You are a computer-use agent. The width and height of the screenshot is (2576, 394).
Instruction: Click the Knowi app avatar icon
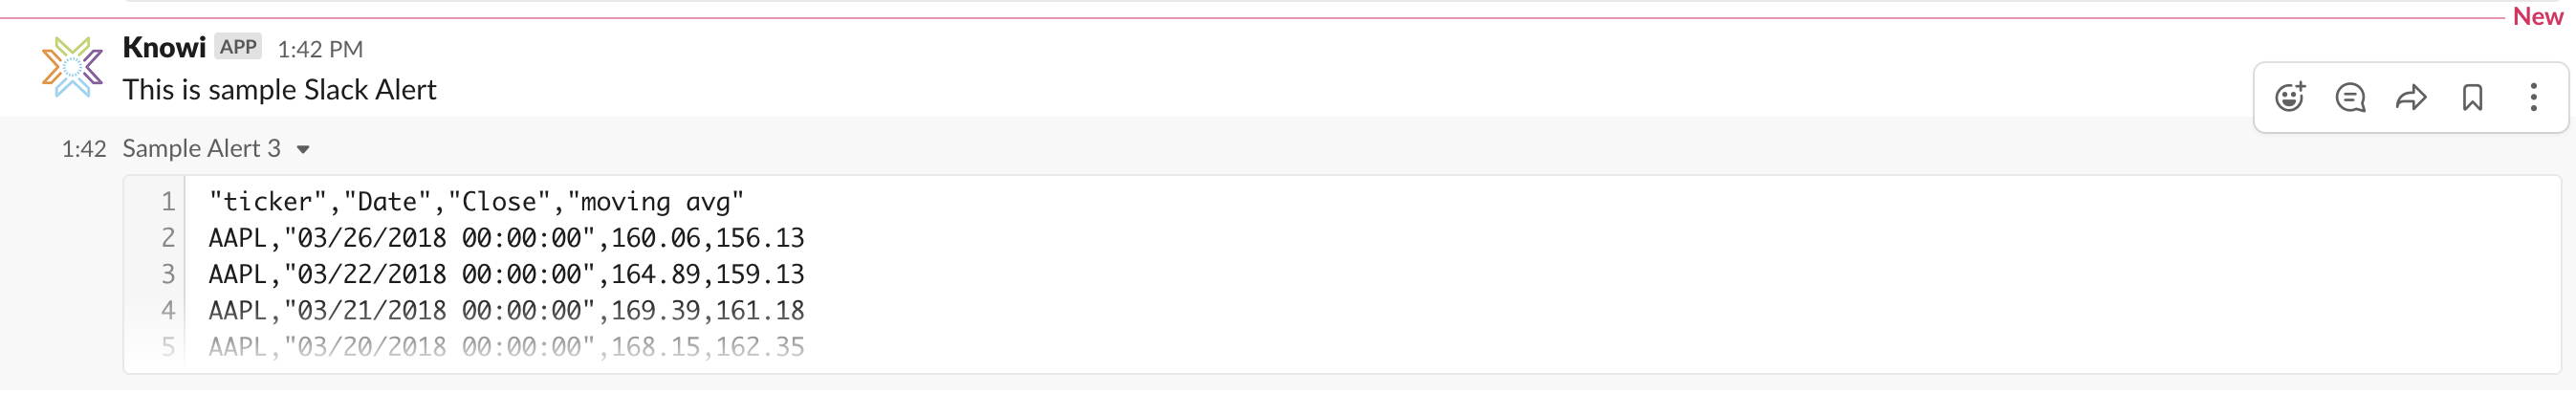click(72, 67)
